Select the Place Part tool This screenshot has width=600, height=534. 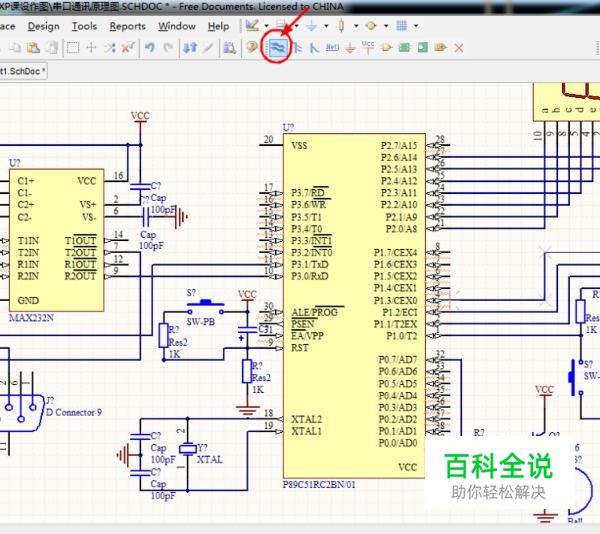386,48
